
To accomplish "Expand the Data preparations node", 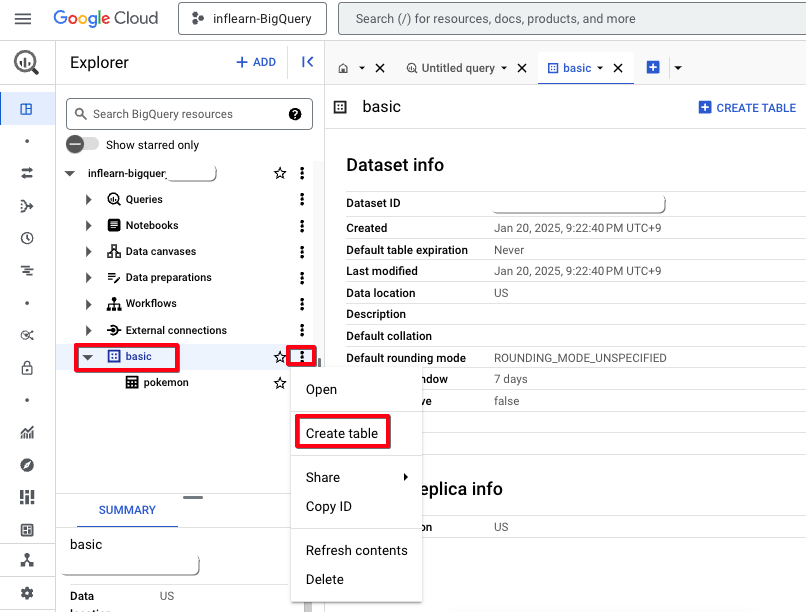I will click(88, 278).
